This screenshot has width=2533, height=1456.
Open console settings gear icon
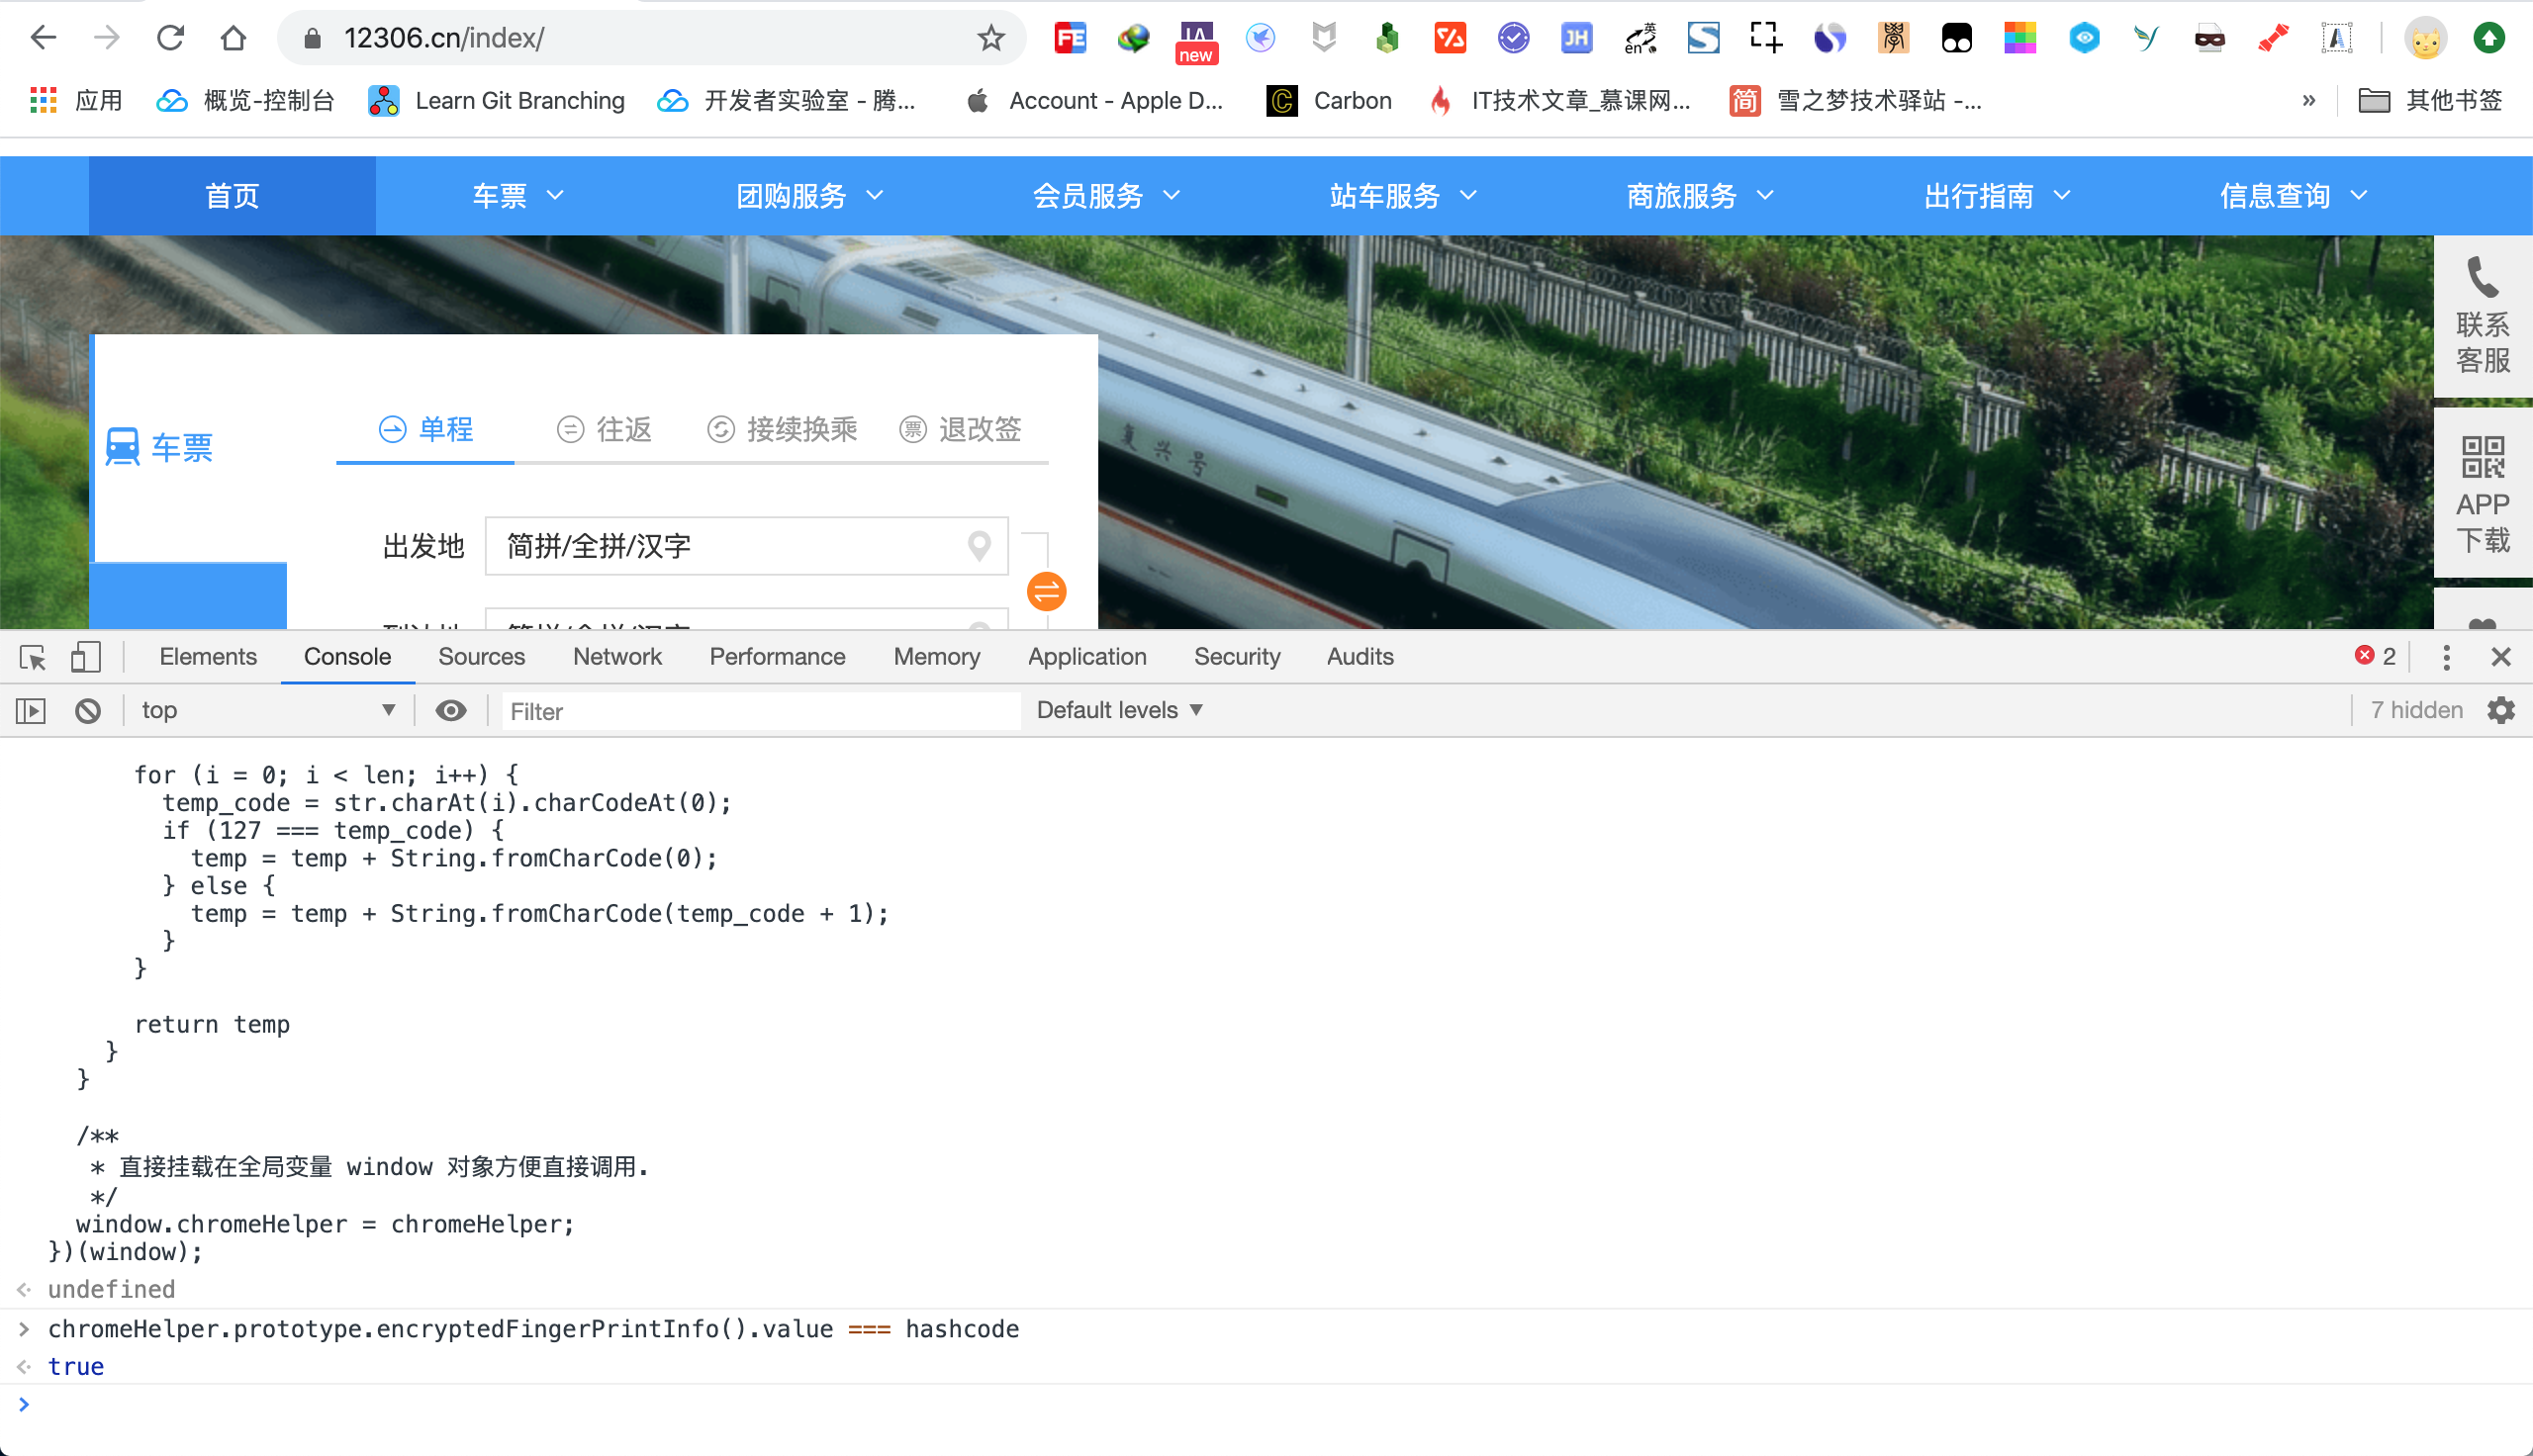(2500, 710)
